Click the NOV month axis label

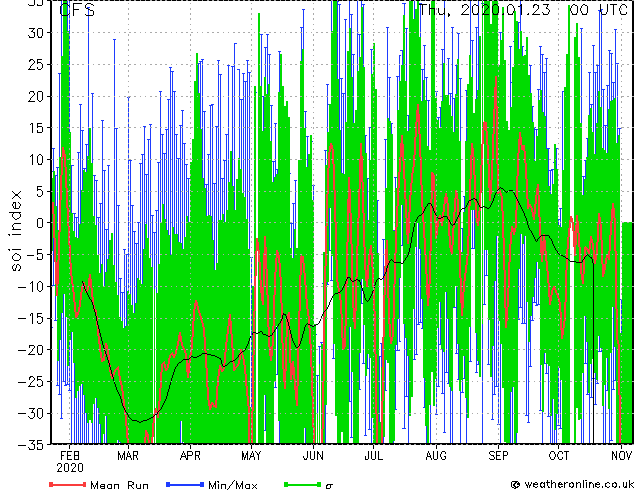coord(621,456)
